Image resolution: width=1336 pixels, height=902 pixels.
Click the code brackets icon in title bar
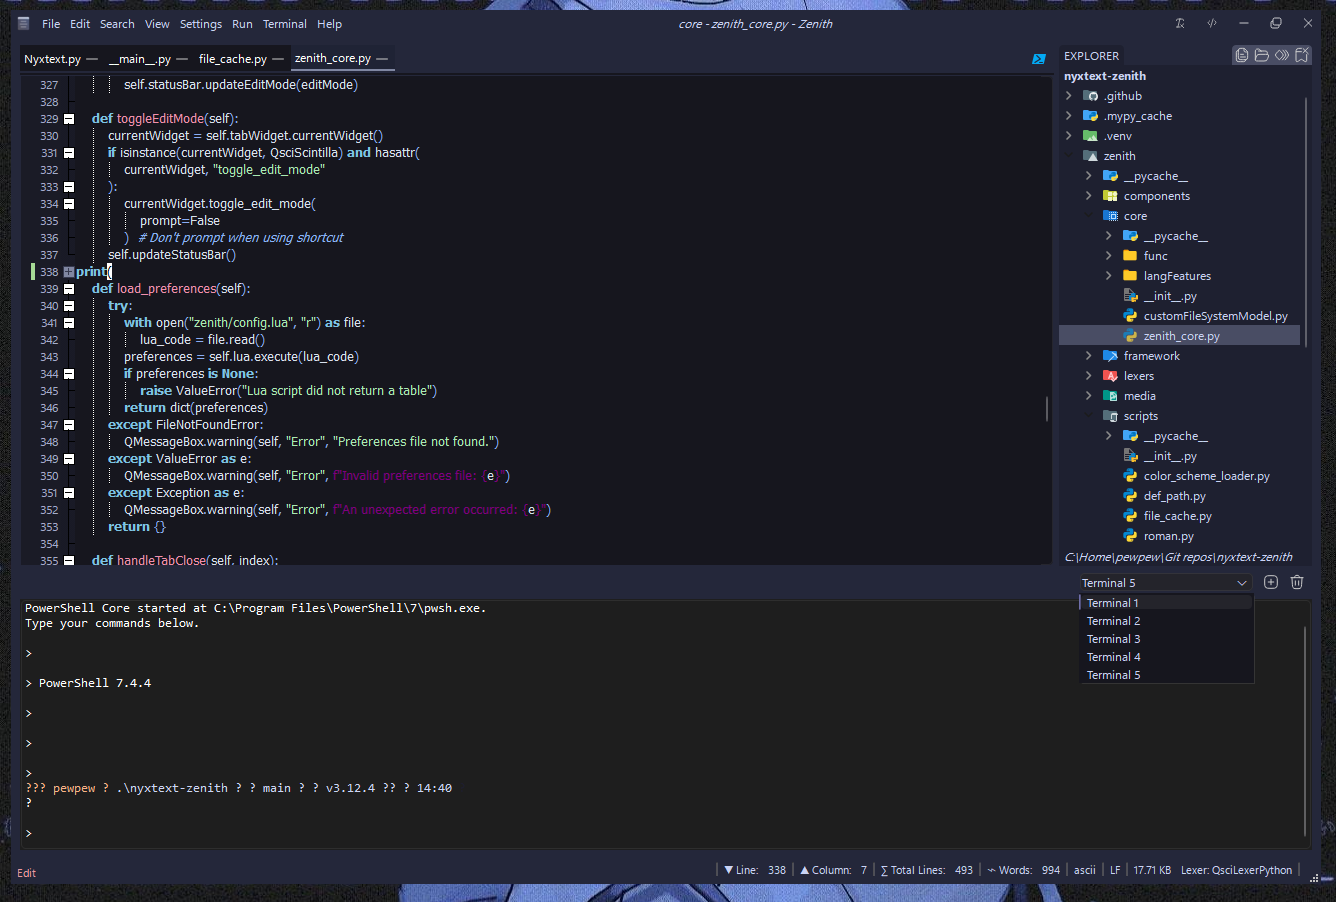coord(1212,24)
